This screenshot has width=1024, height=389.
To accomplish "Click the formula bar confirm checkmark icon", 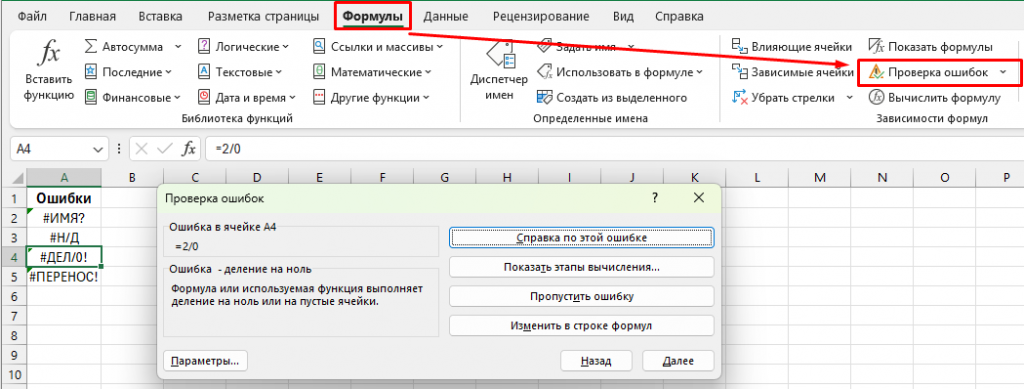I will point(165,149).
